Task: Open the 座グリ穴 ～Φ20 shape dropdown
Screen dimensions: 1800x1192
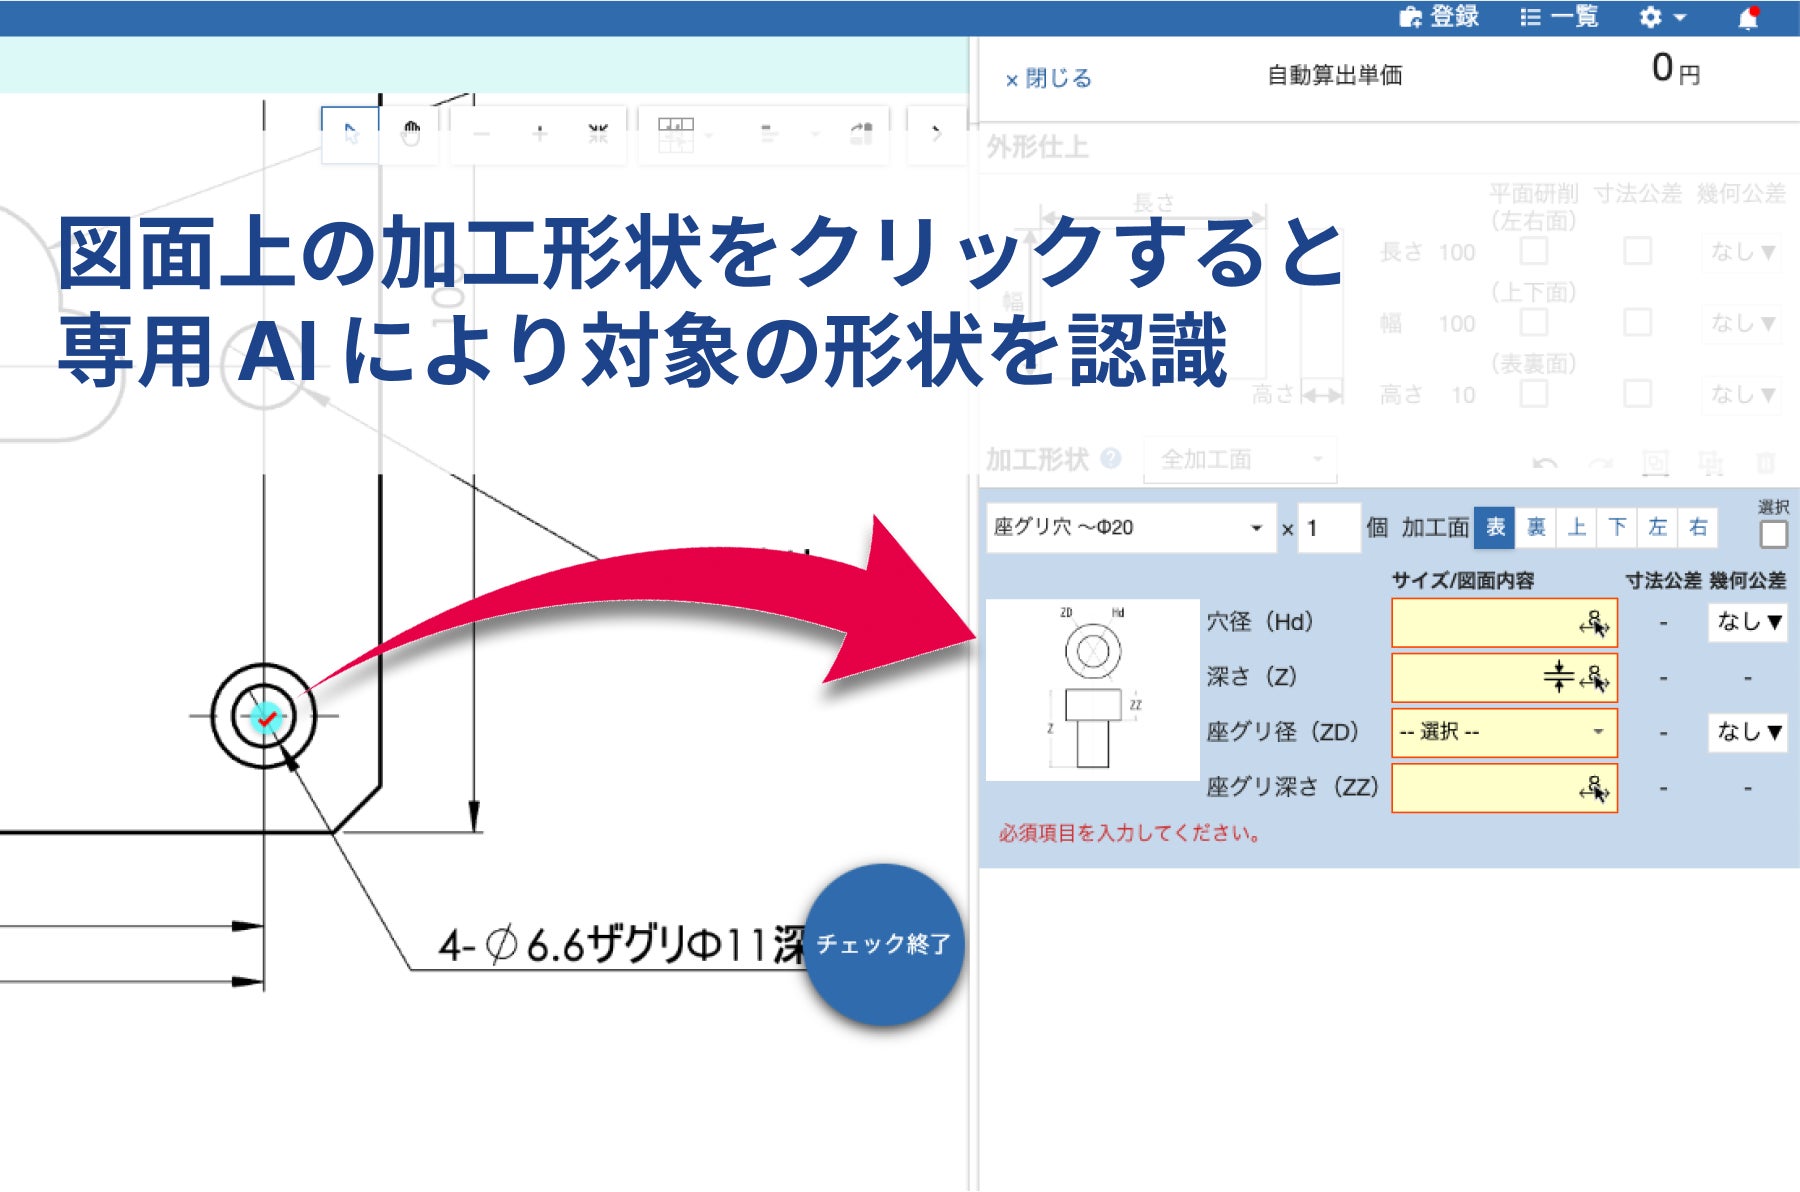Action: coord(1130,527)
